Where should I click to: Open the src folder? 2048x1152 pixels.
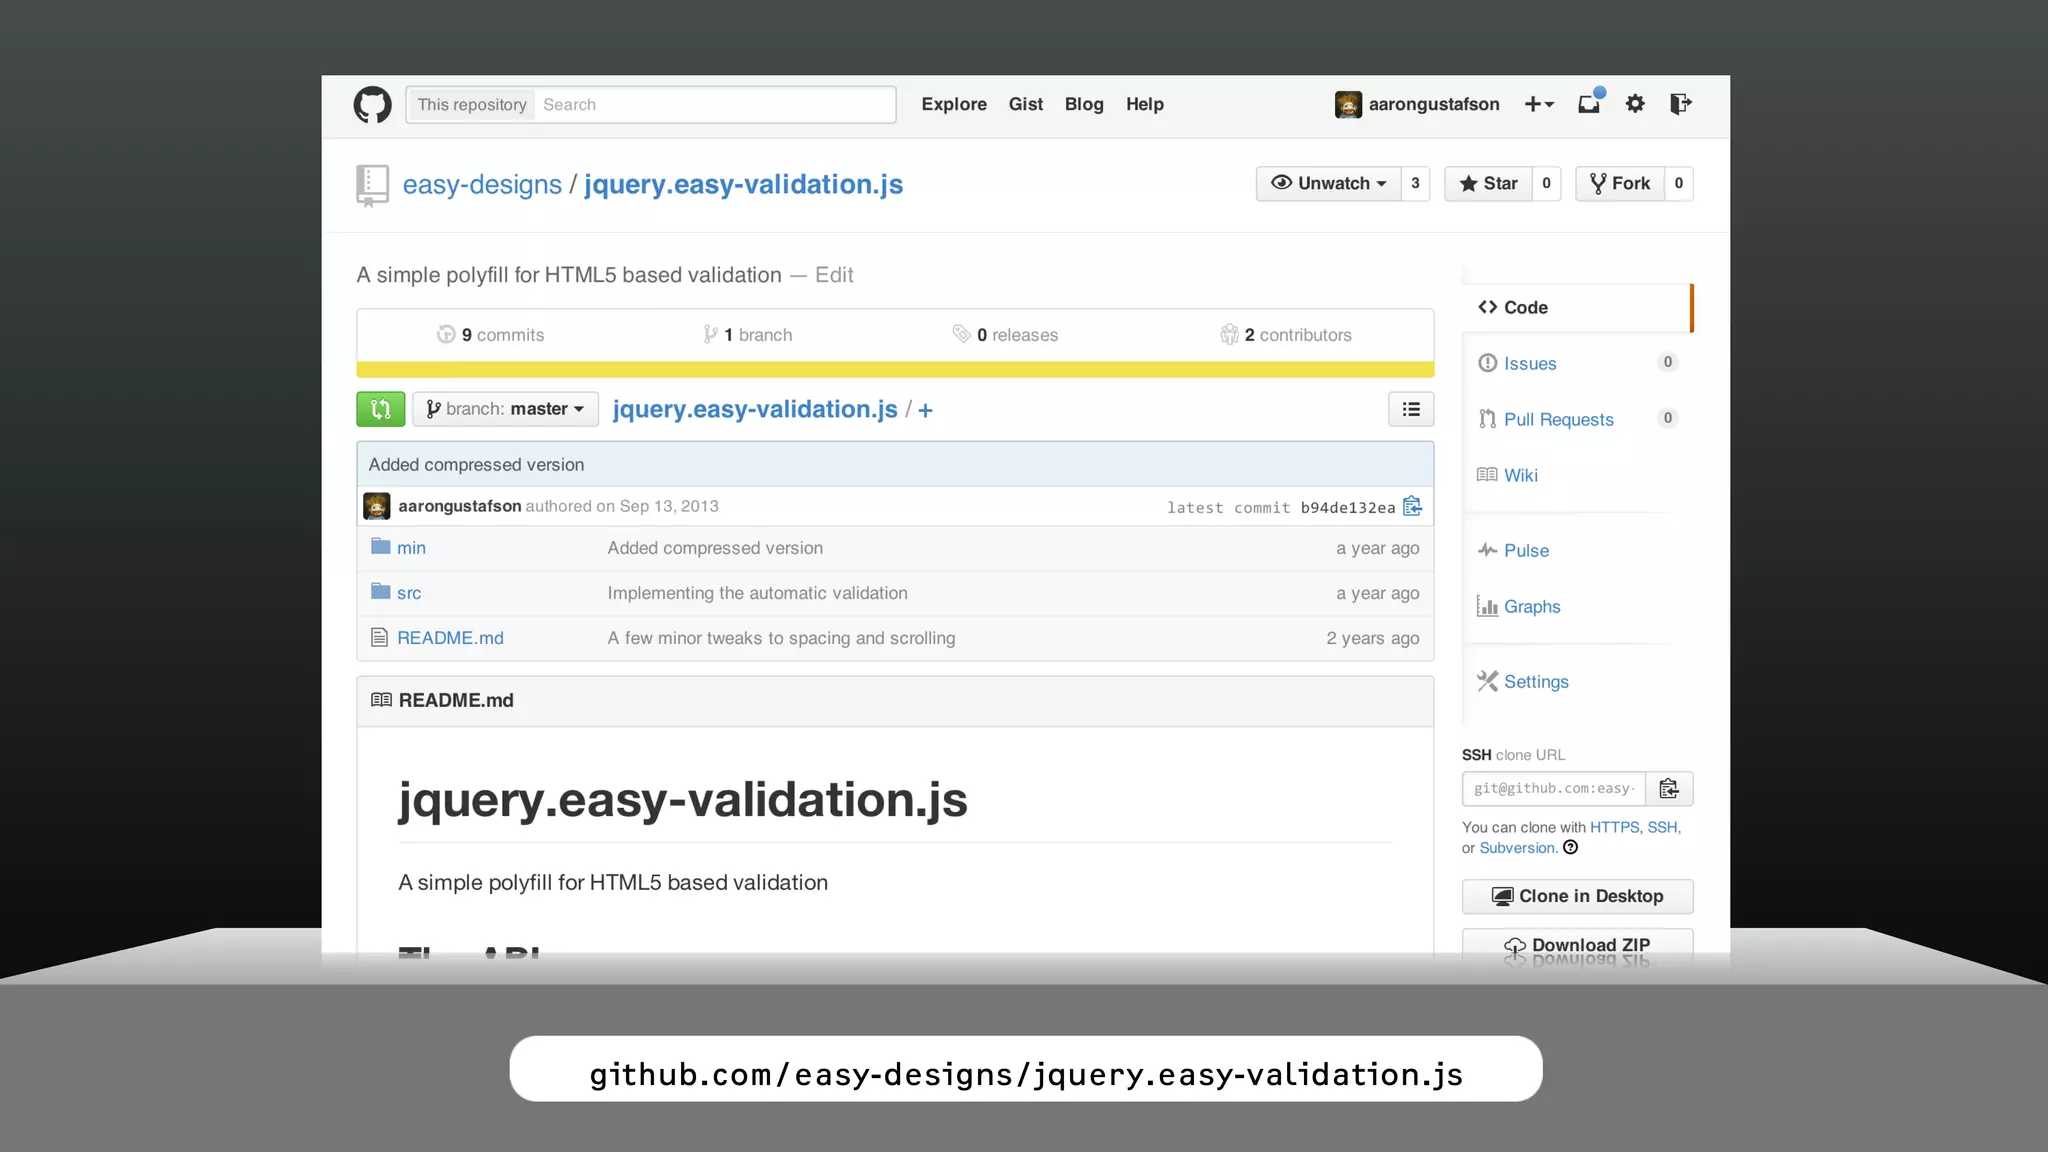[x=409, y=593]
